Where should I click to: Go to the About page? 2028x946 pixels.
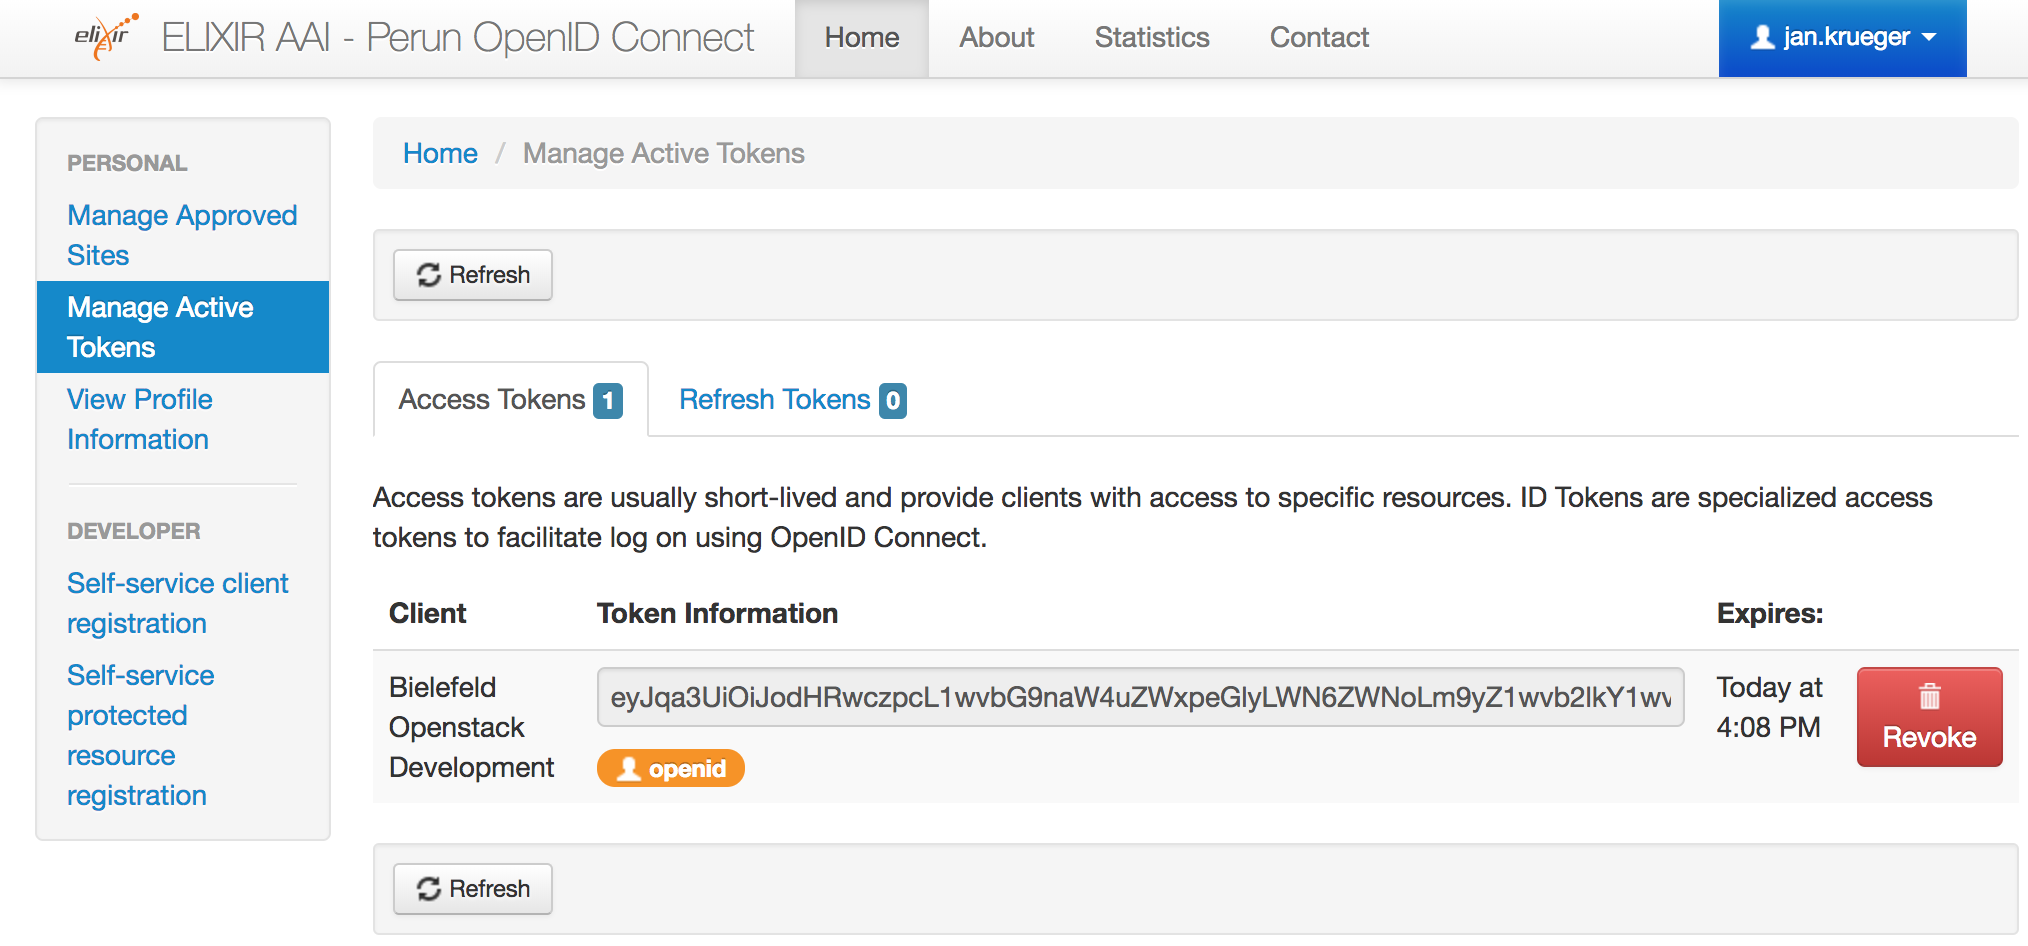click(x=997, y=38)
